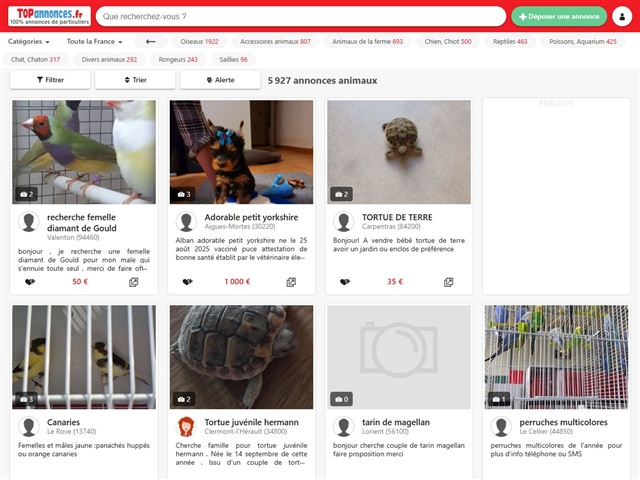The height and width of the screenshot is (480, 640).
Task: Open the Tortue juvénile hermann title
Action: (x=251, y=422)
